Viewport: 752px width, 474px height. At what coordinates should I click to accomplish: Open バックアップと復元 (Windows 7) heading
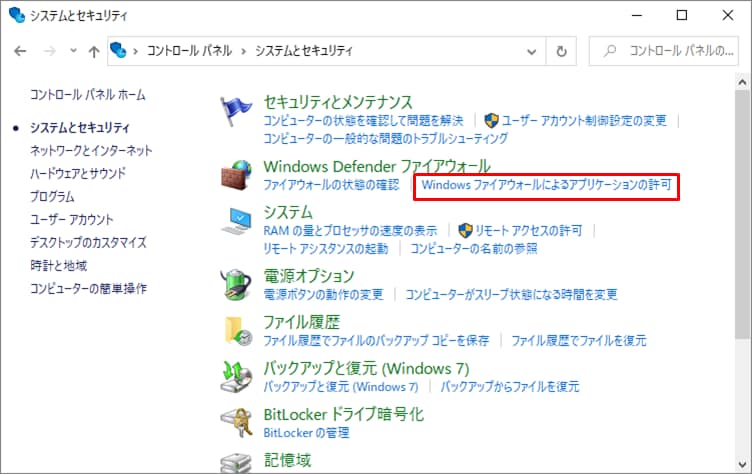coord(366,368)
